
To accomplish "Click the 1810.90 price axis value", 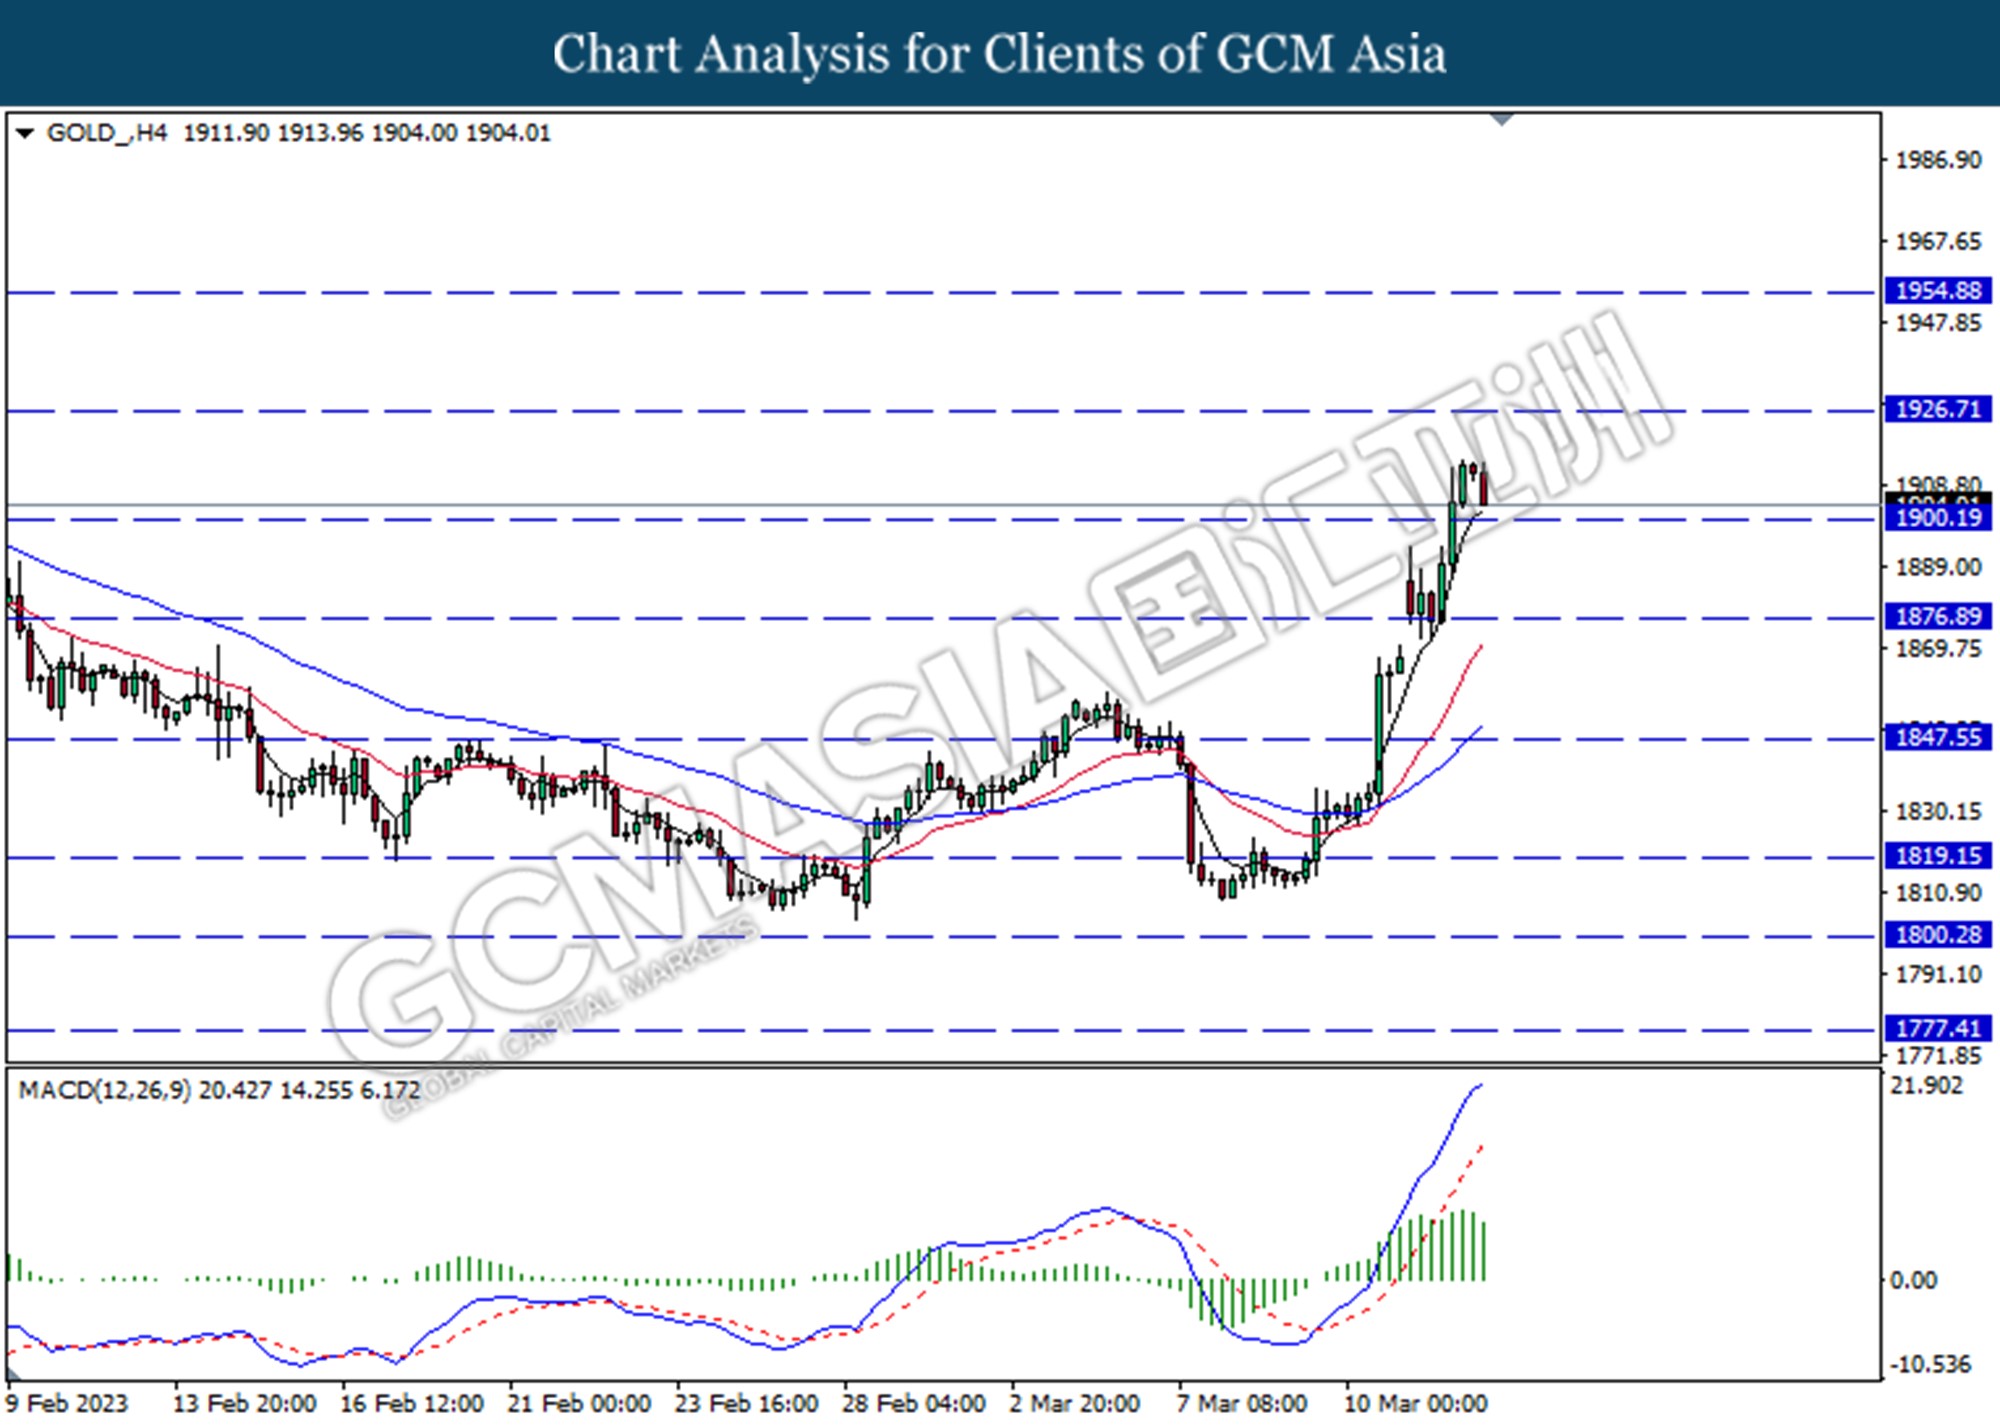I will tap(1938, 892).
